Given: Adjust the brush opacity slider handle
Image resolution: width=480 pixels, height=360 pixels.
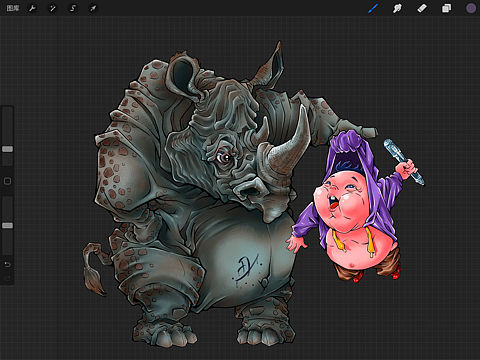Looking at the screenshot, I should pyautogui.click(x=7, y=226).
